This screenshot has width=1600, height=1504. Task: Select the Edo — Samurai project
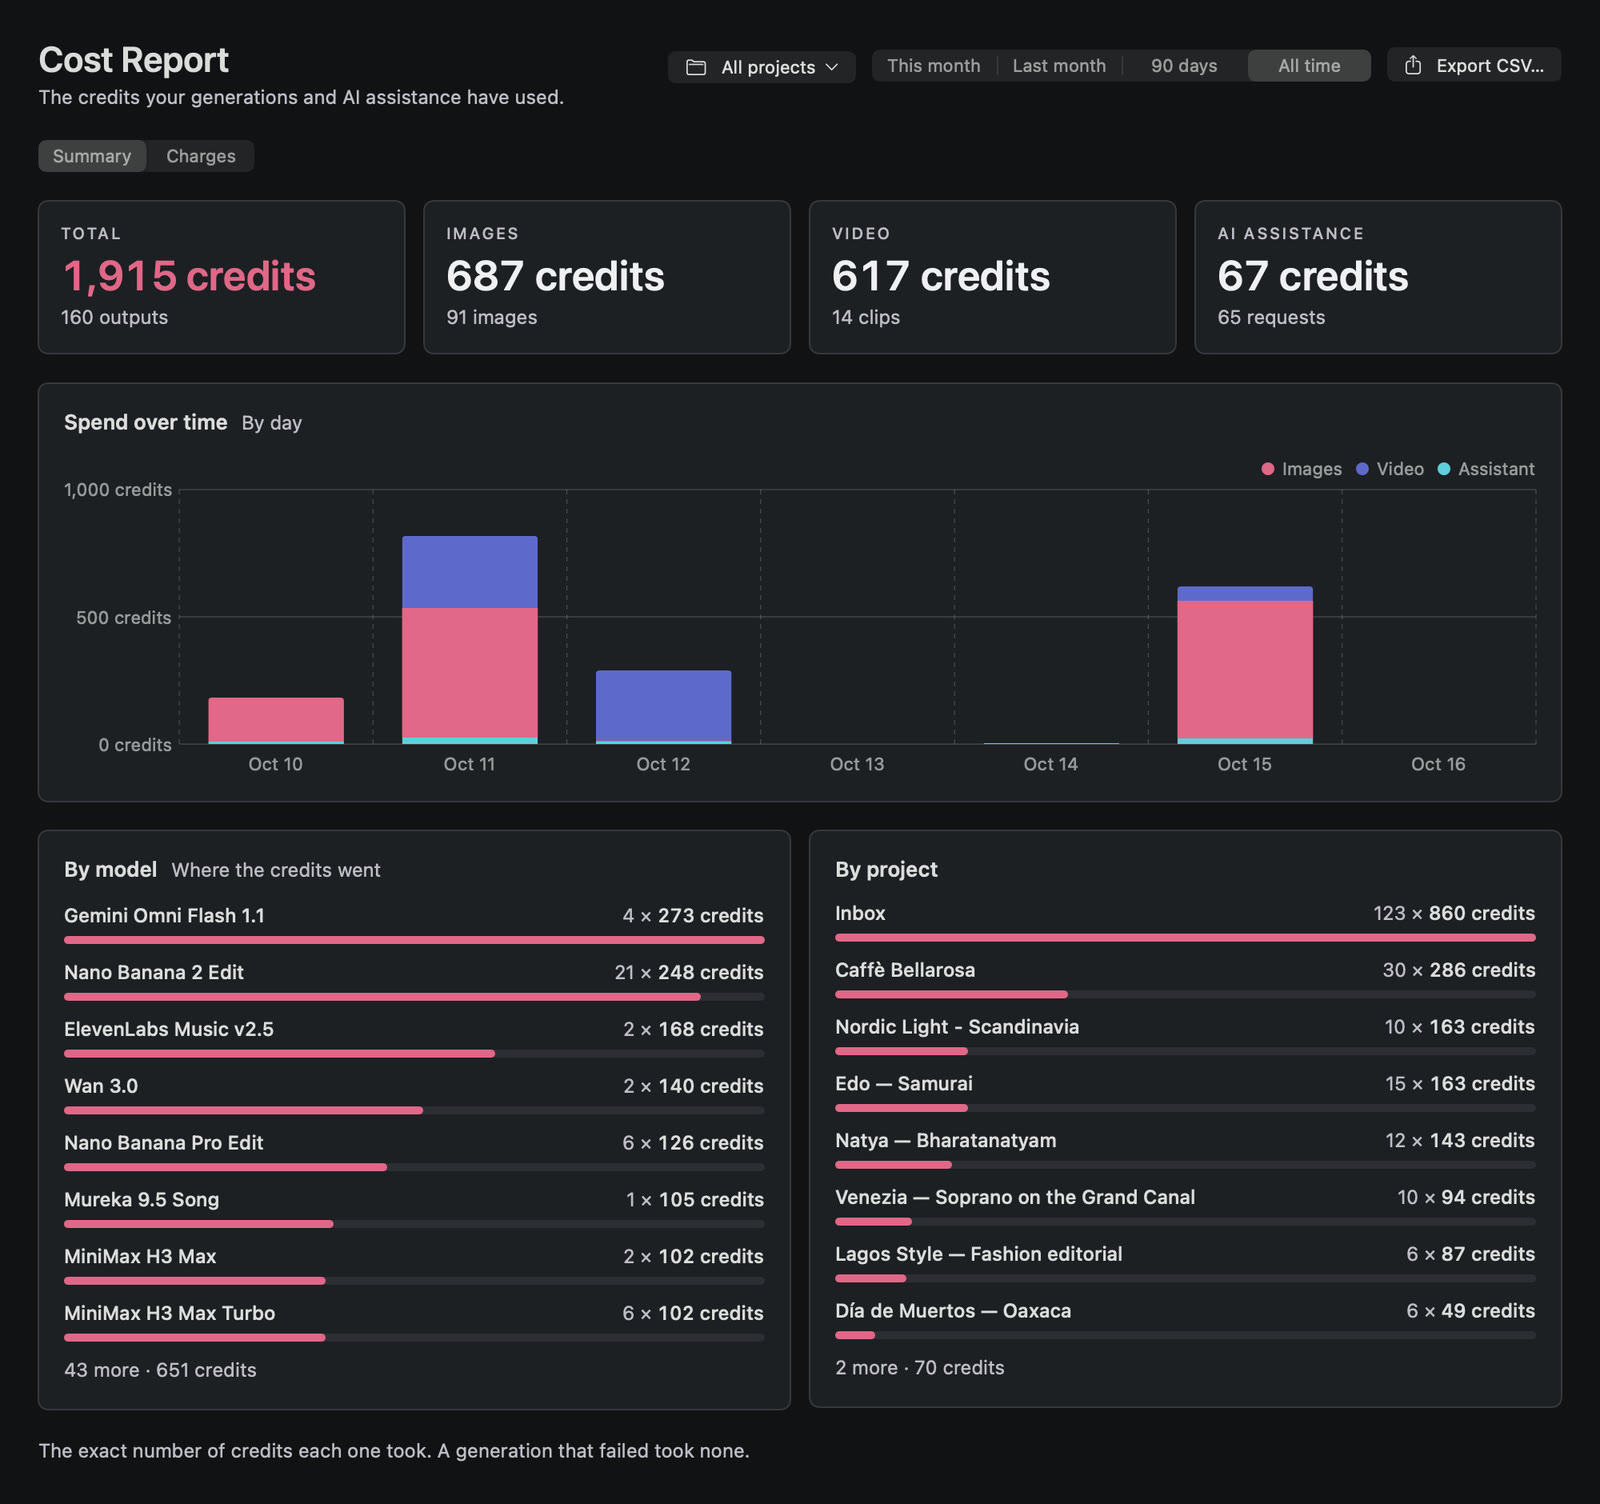(x=1185, y=1093)
